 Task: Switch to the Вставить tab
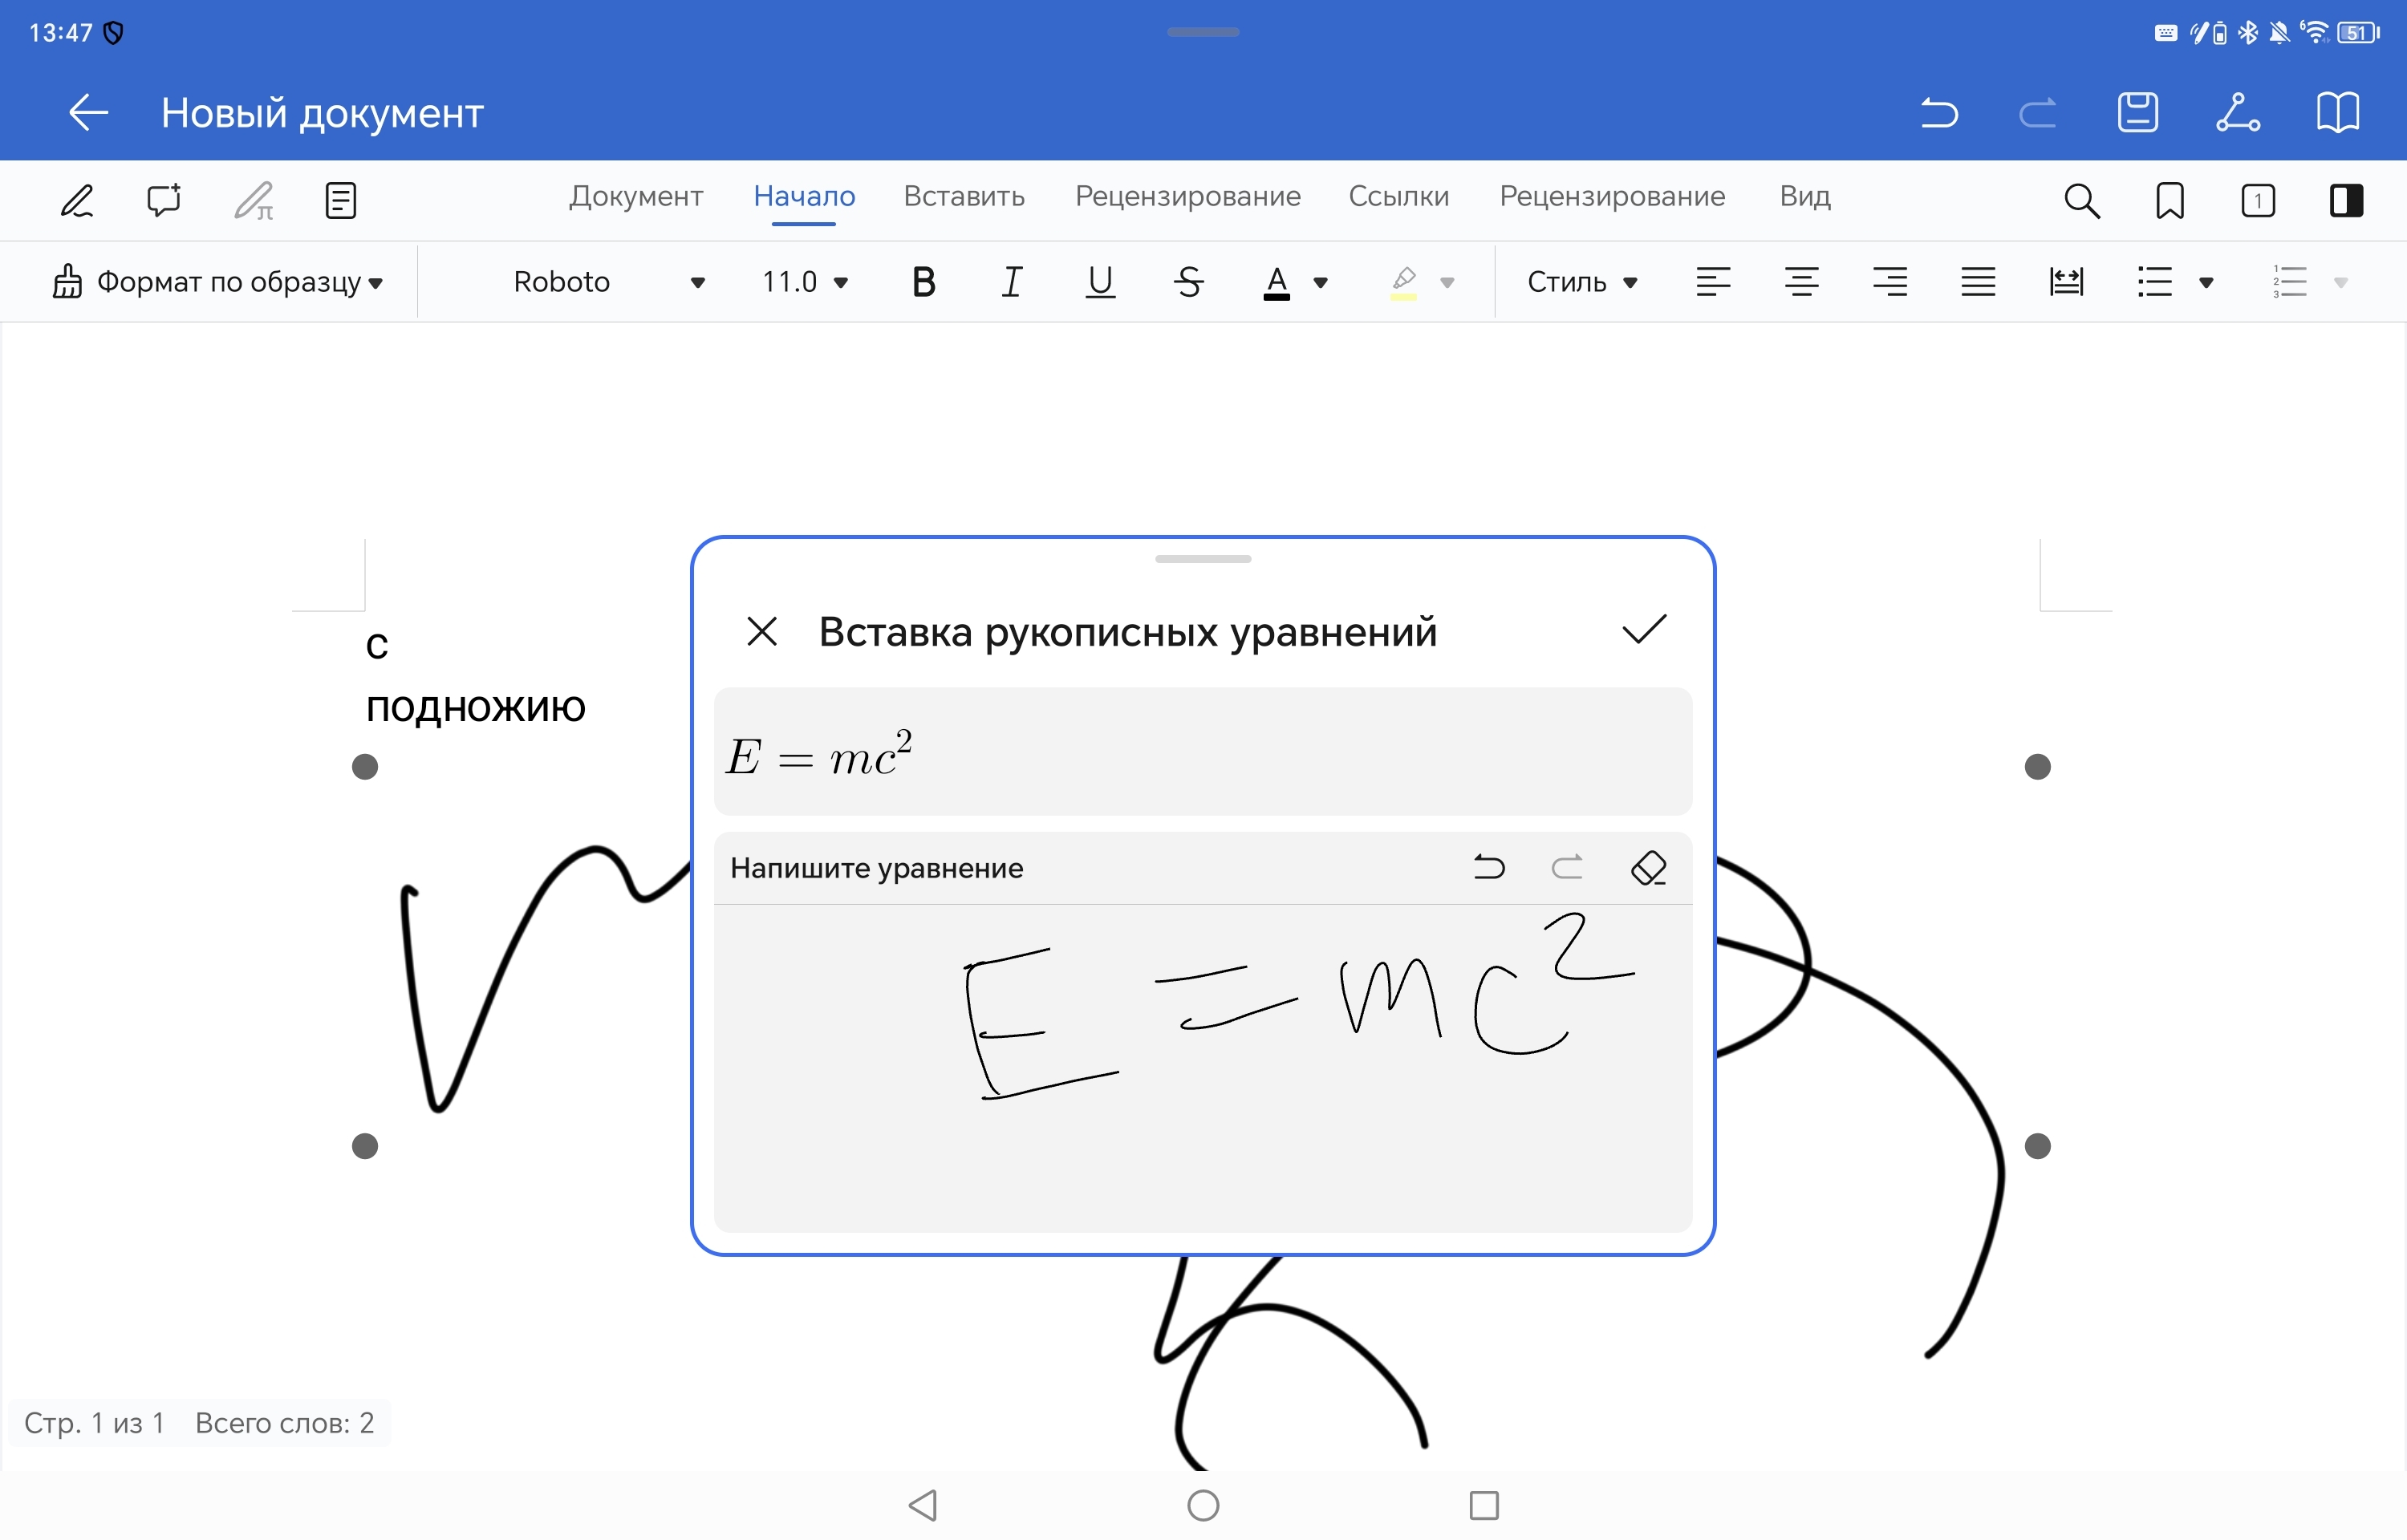point(964,196)
